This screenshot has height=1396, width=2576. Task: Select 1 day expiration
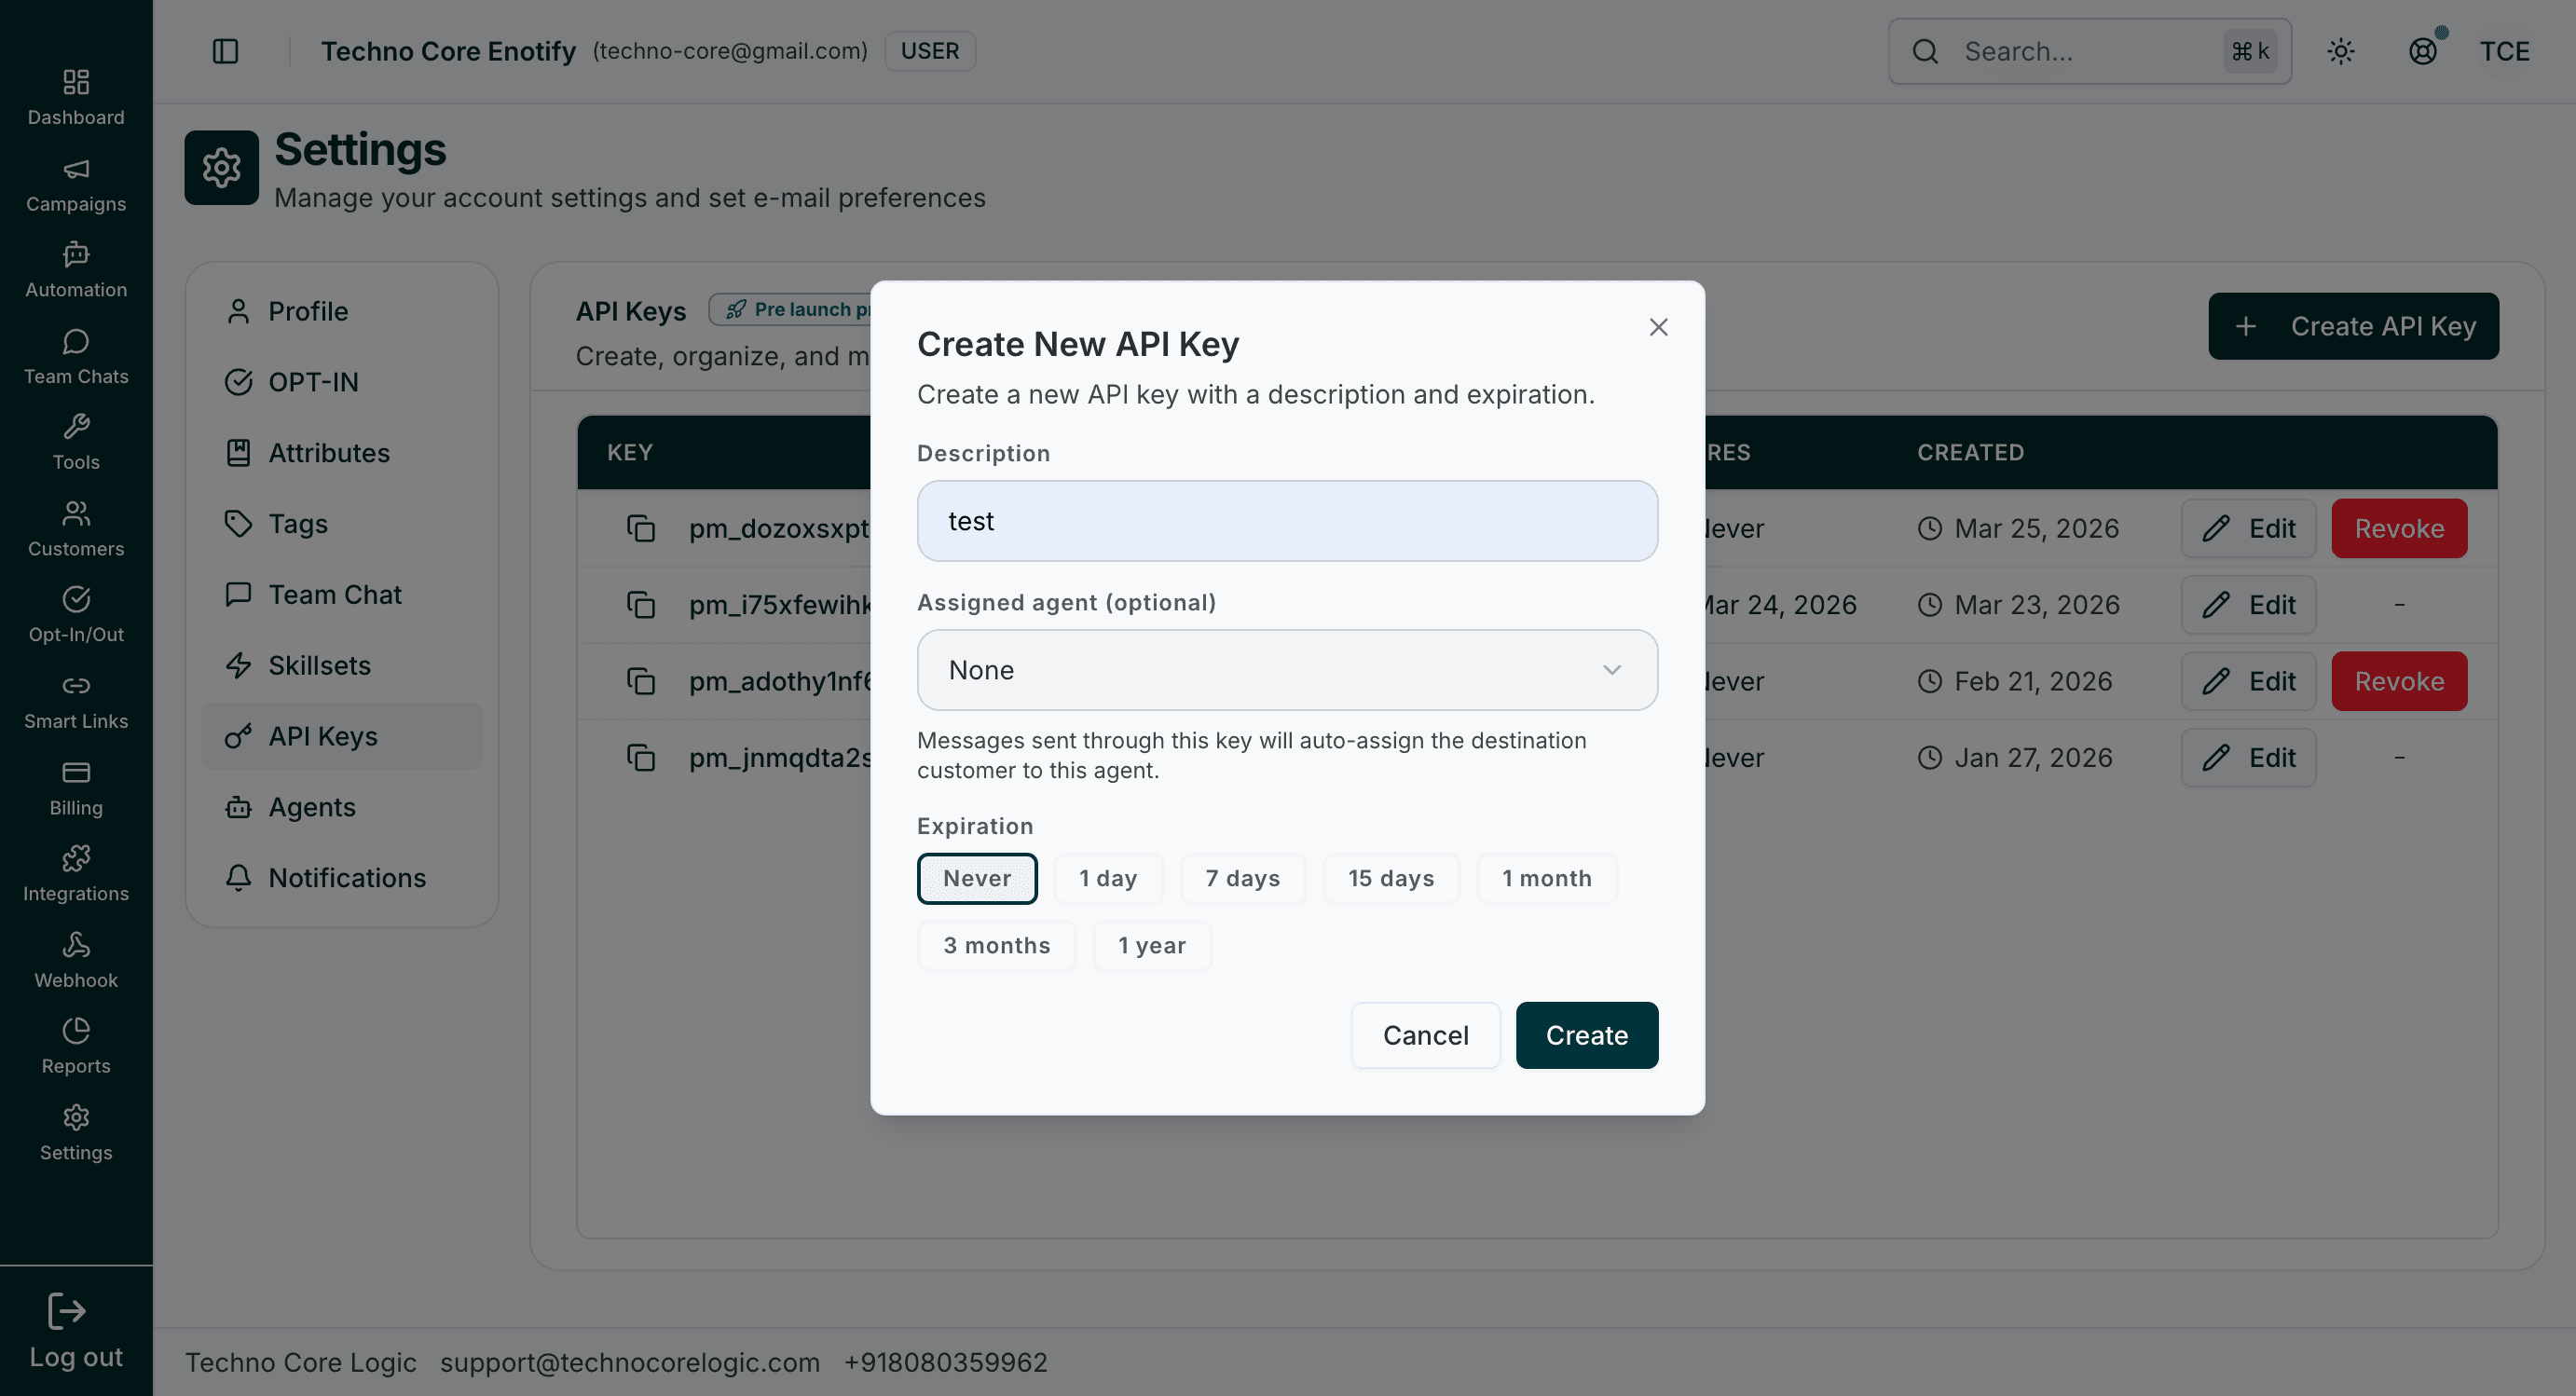pos(1108,879)
